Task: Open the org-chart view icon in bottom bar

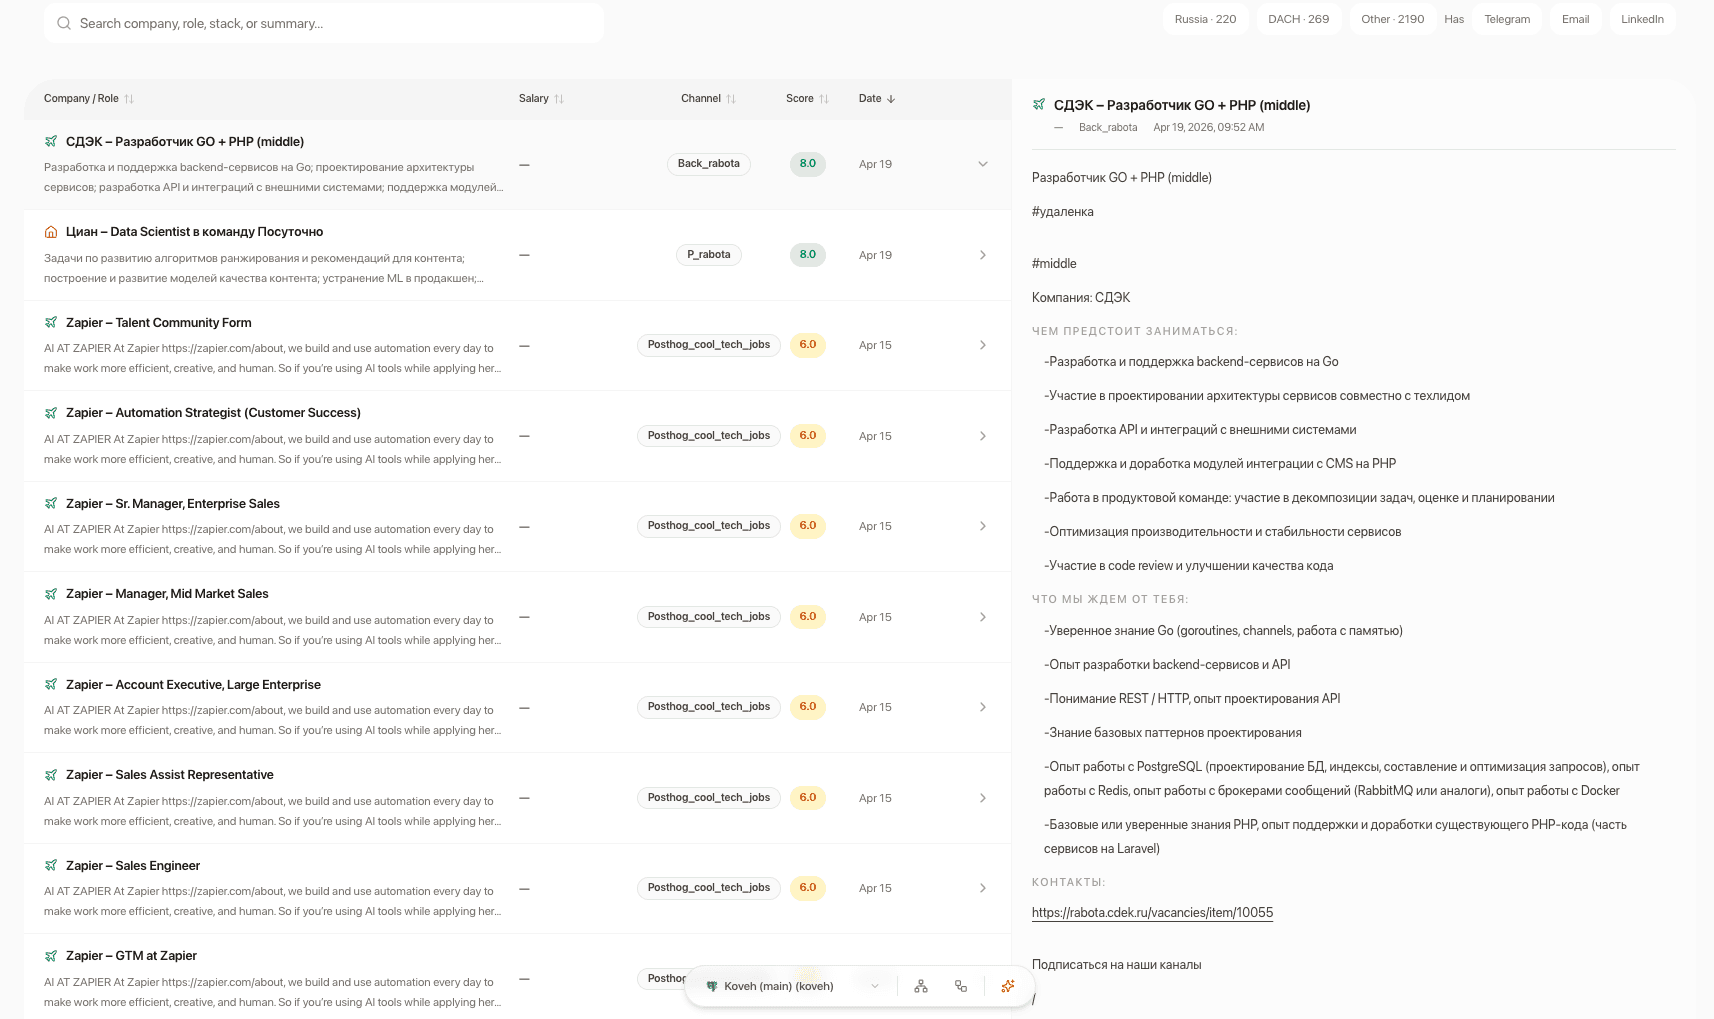Action: [920, 986]
